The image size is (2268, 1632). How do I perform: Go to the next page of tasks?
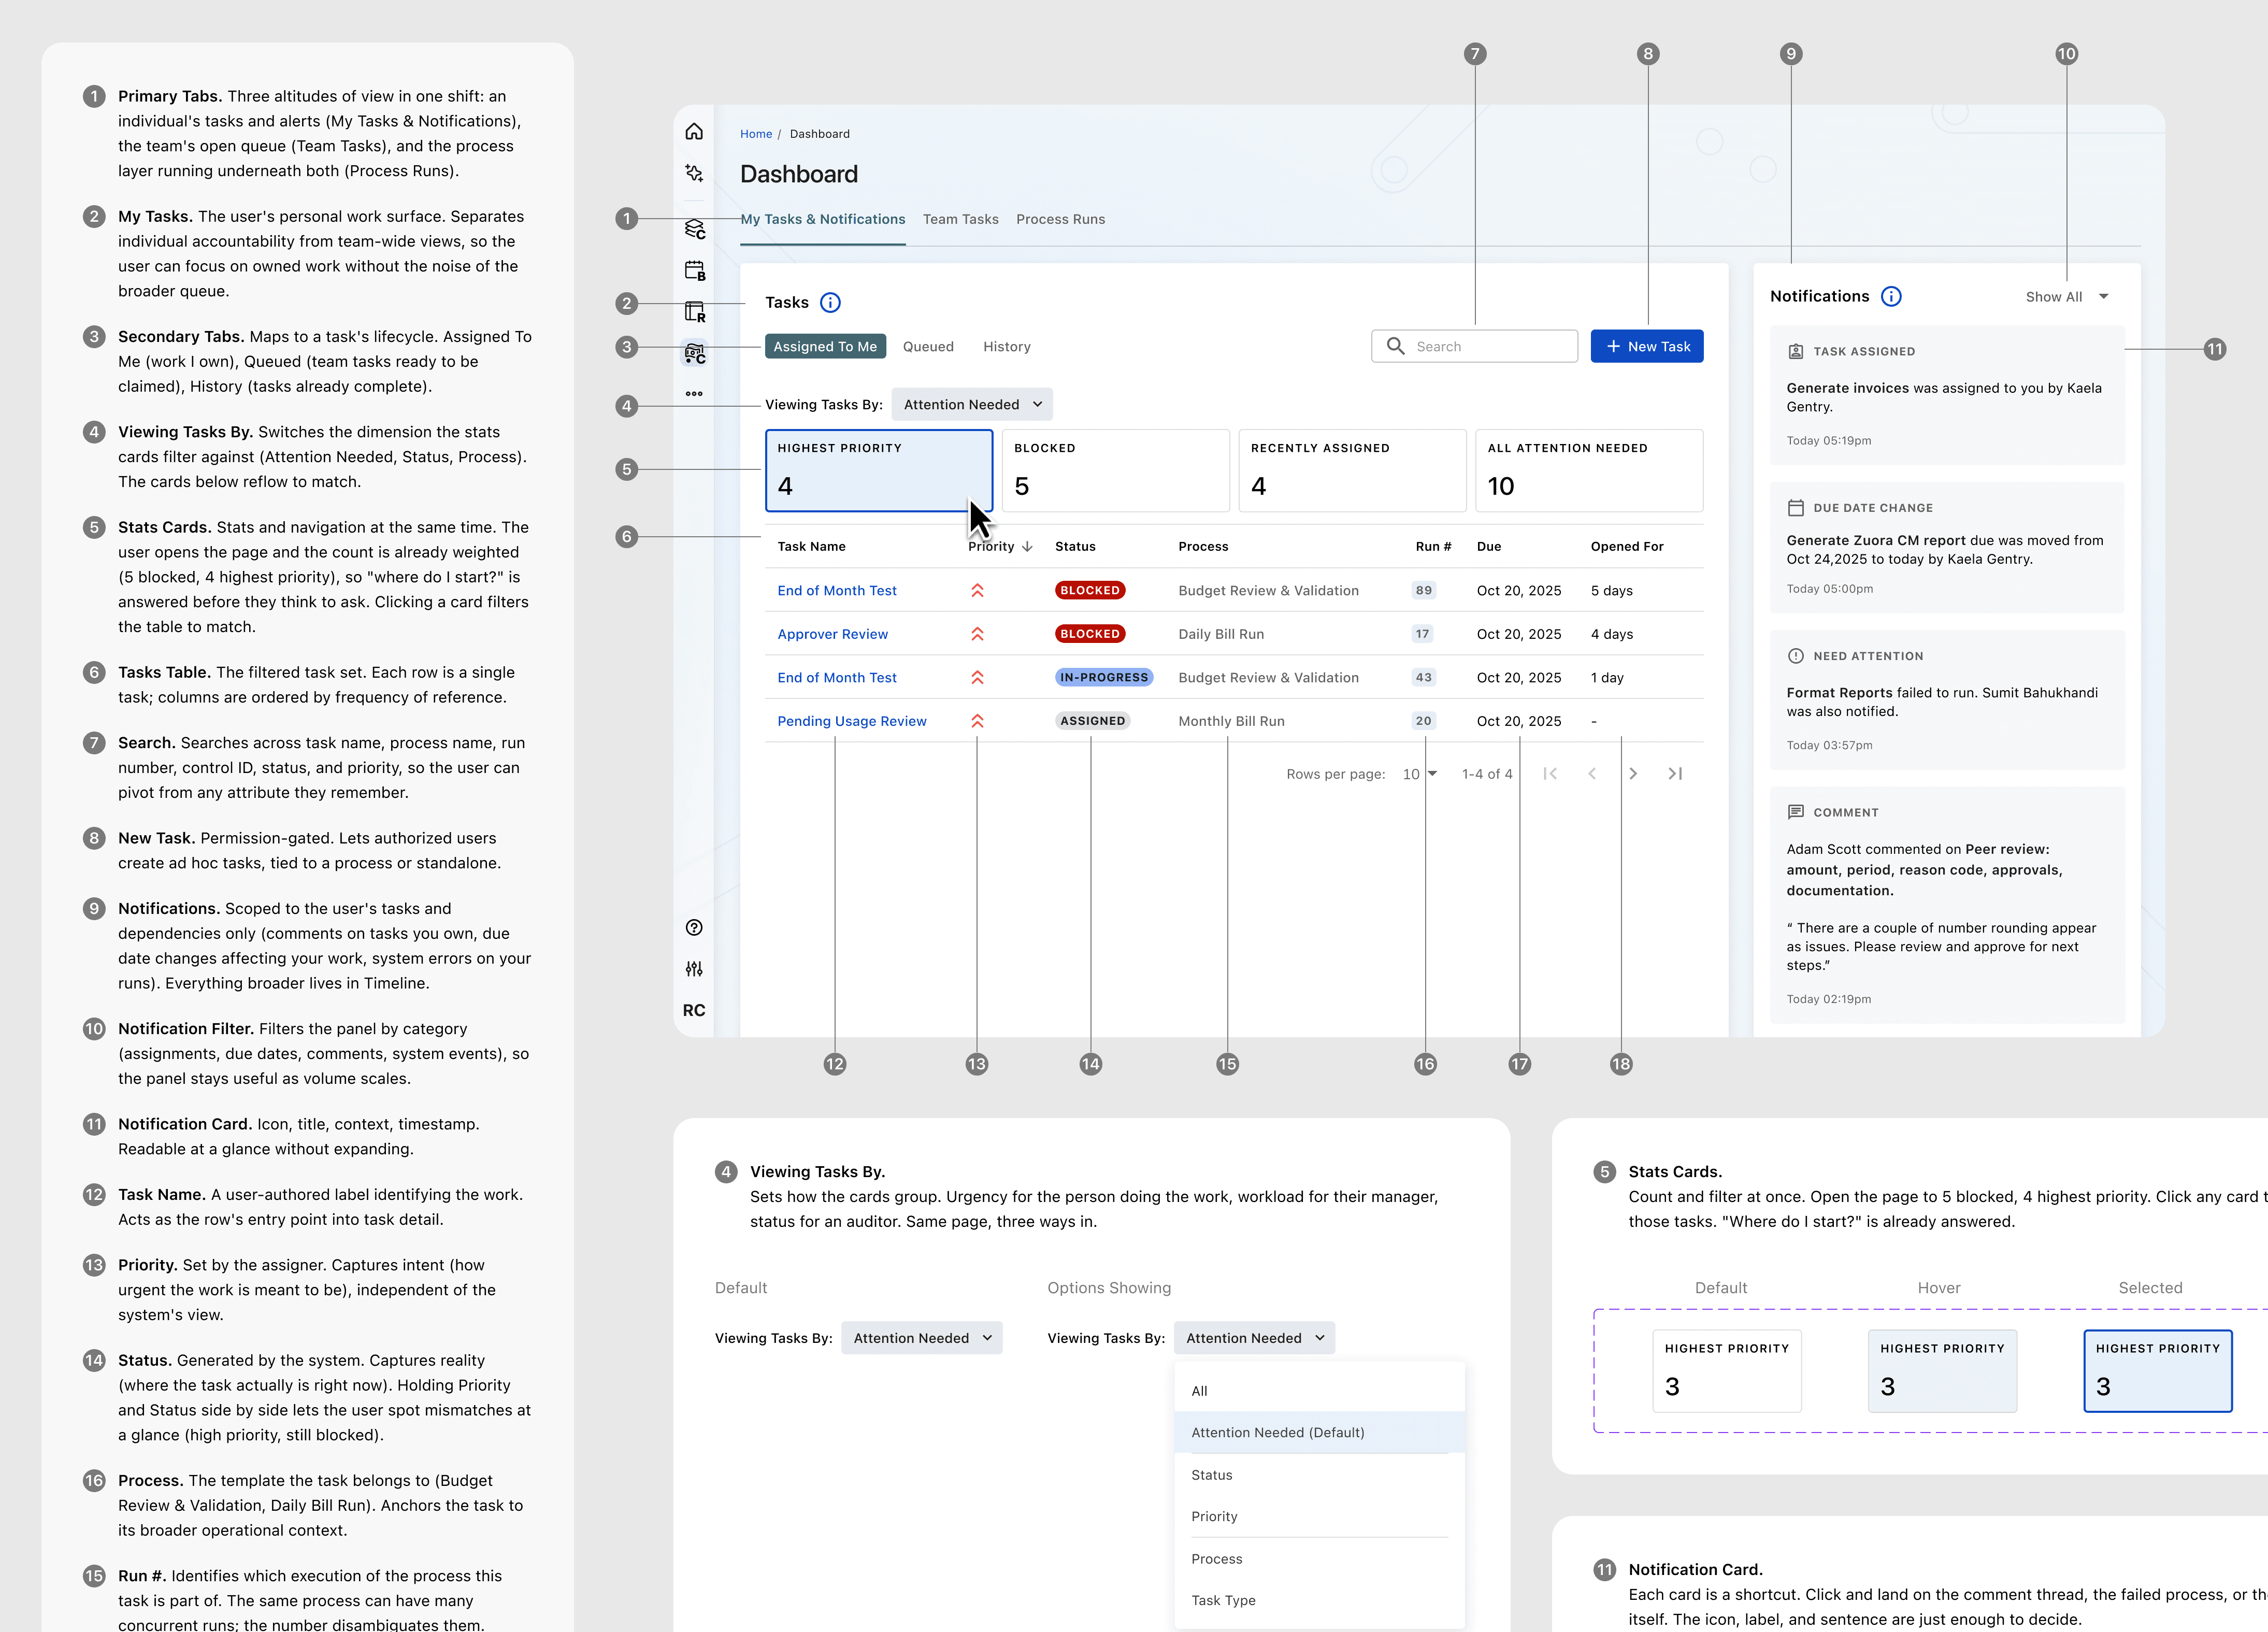1633,774
